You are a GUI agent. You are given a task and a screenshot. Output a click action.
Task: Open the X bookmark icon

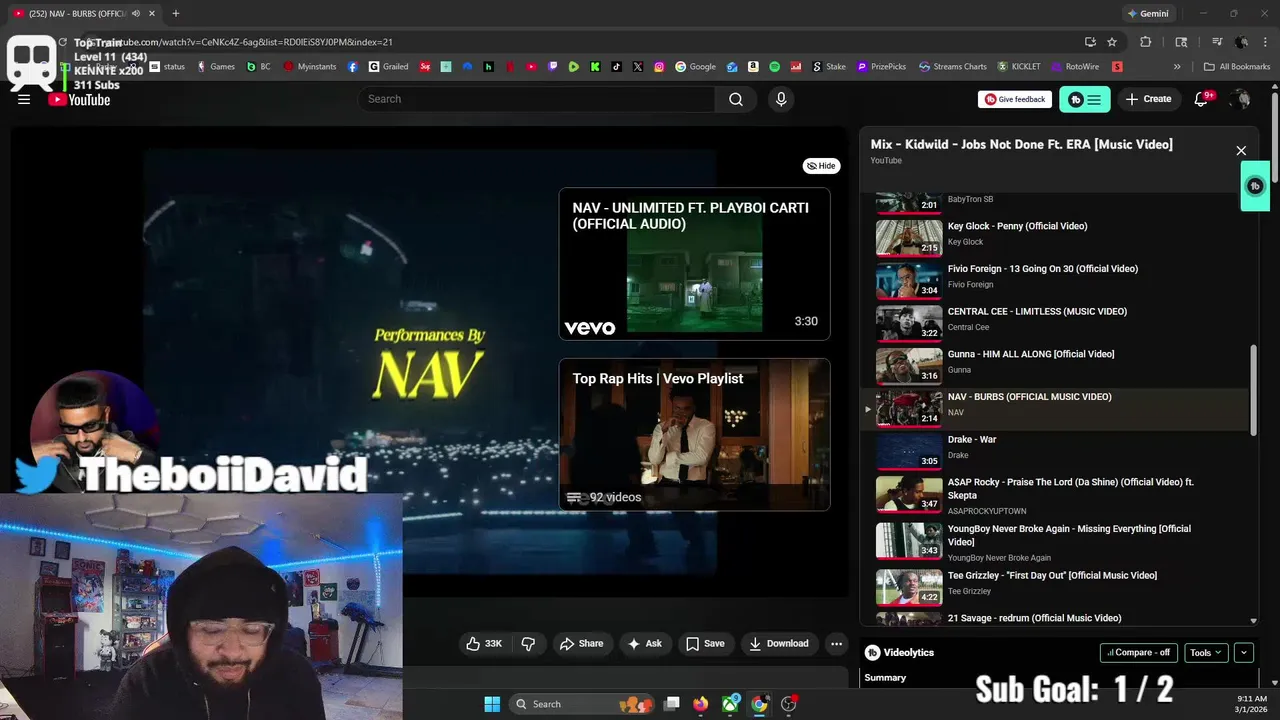(638, 67)
